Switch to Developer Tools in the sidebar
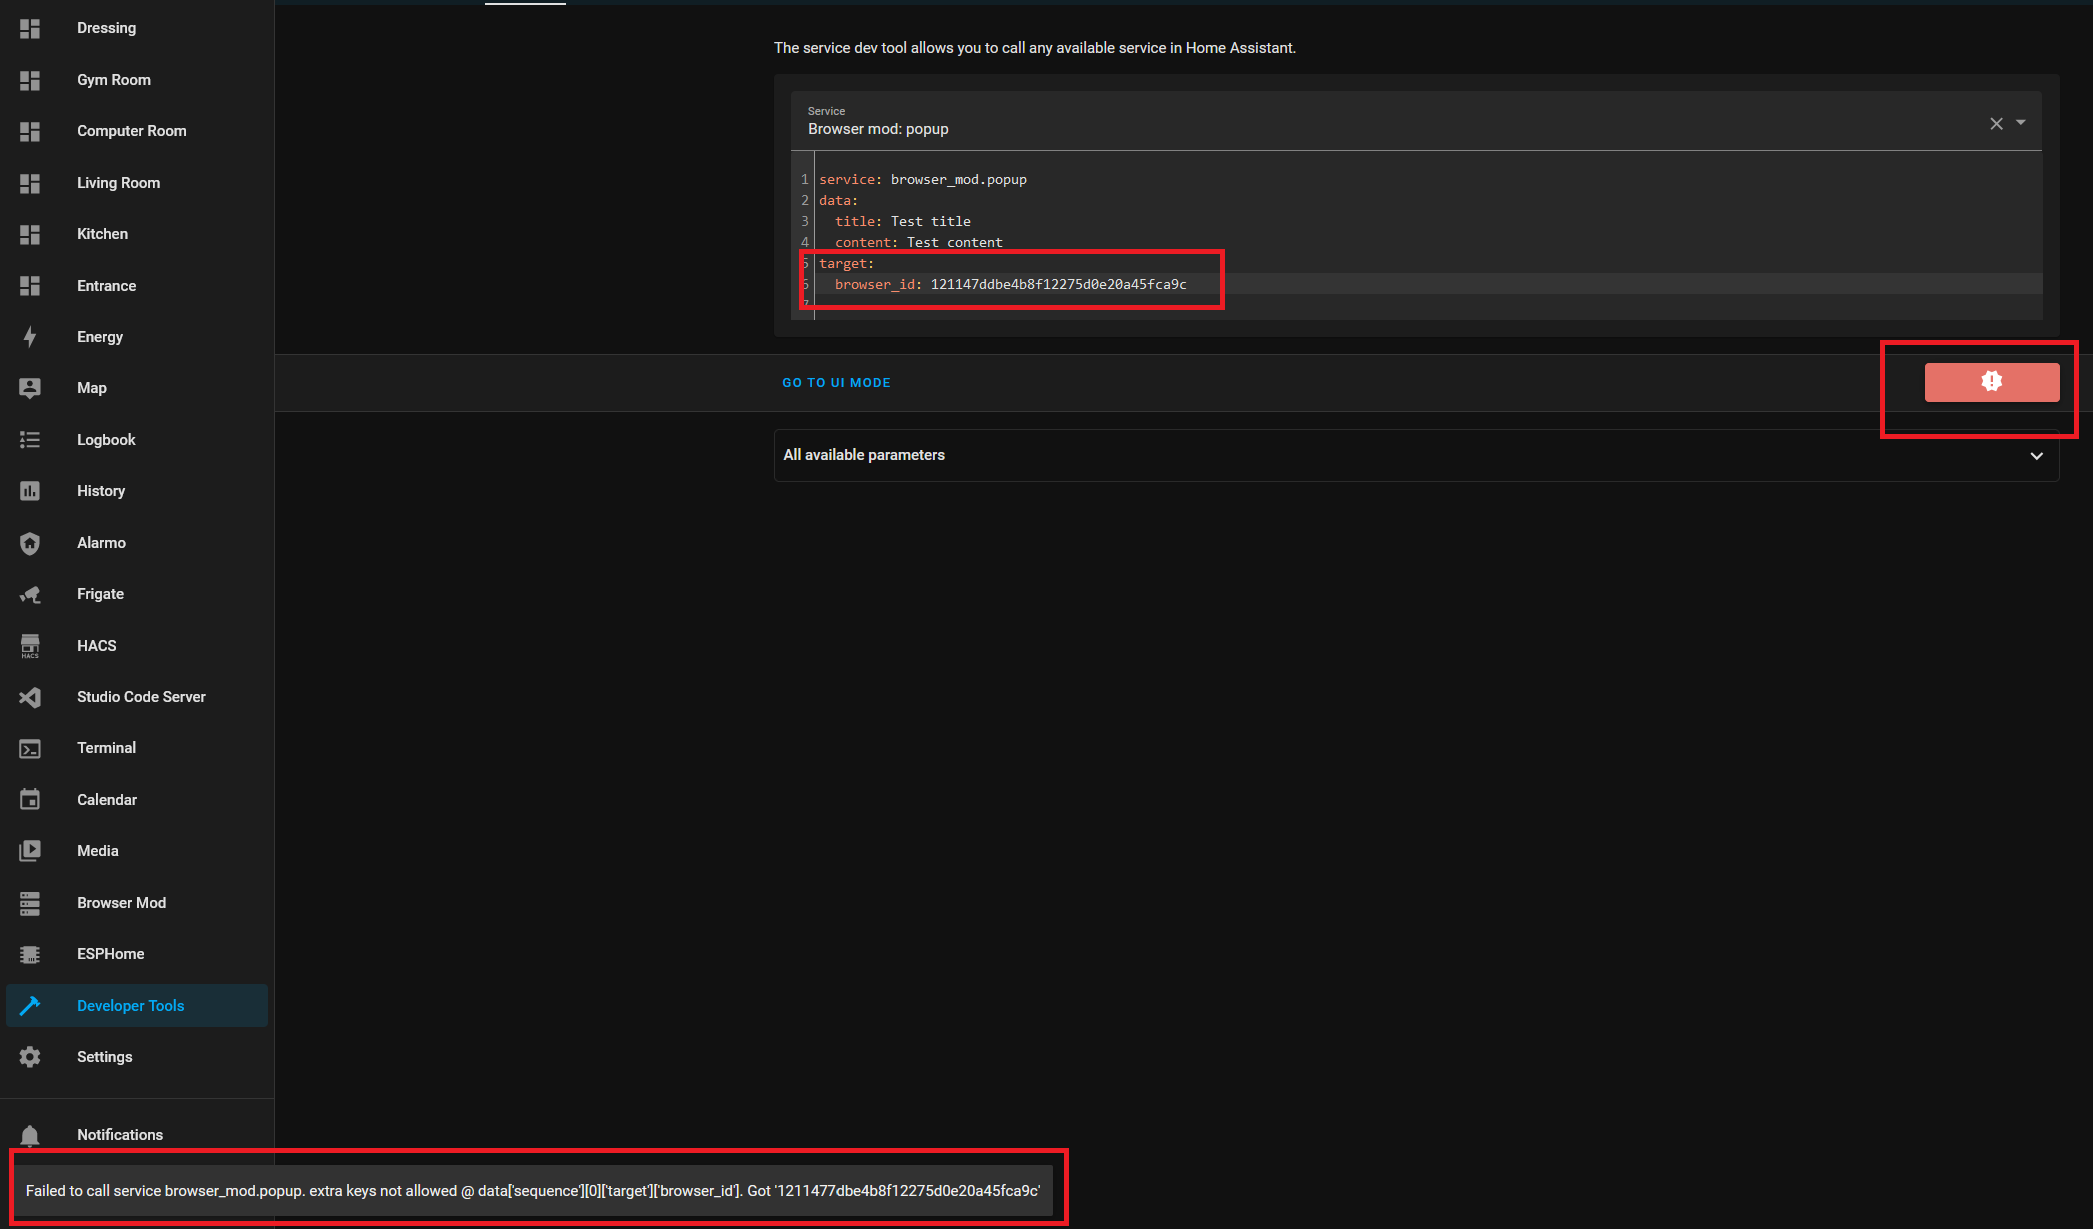Screen dimensions: 2093x1229 [29, 1005]
